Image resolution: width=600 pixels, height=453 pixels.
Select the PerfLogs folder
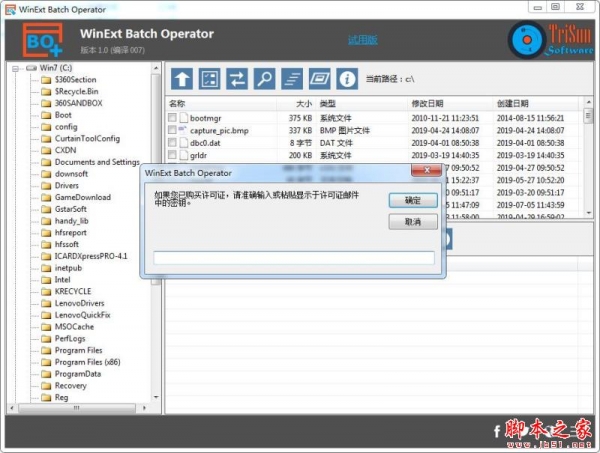(70, 339)
